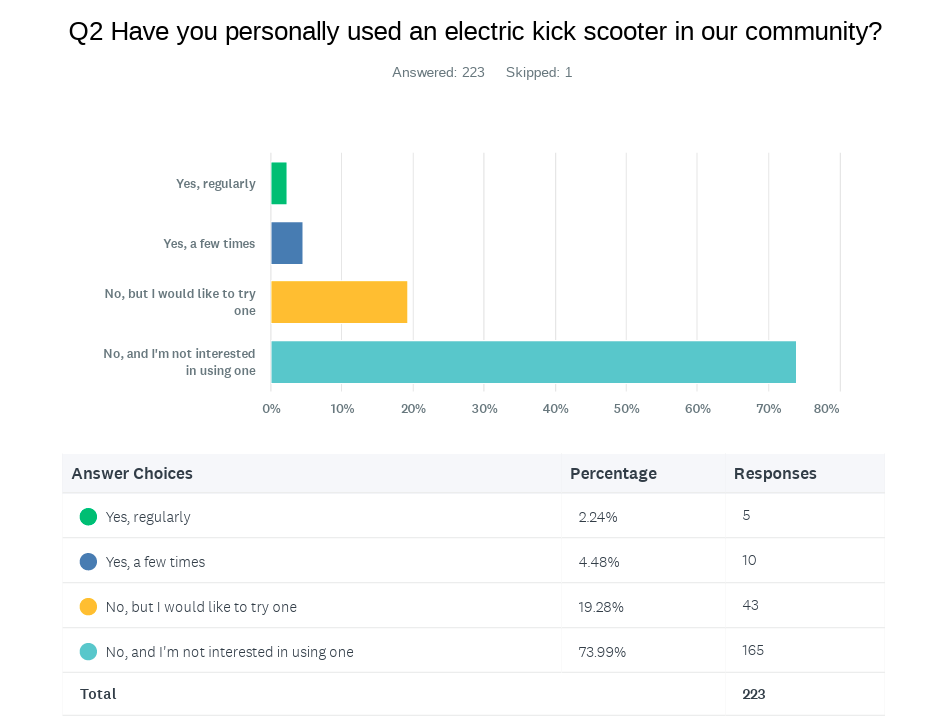
Task: Click the blue 'Yes, a few times' bar
Action: (x=287, y=243)
